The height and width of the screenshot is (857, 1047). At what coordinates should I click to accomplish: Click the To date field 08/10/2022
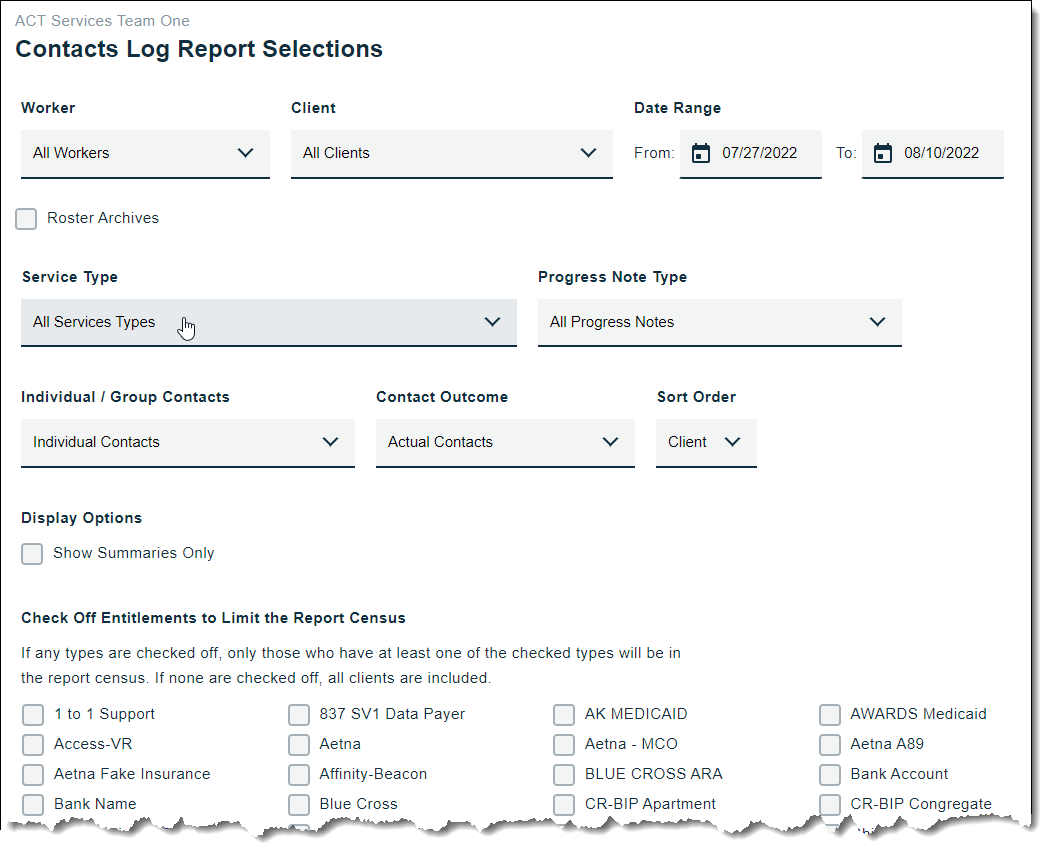click(x=941, y=153)
